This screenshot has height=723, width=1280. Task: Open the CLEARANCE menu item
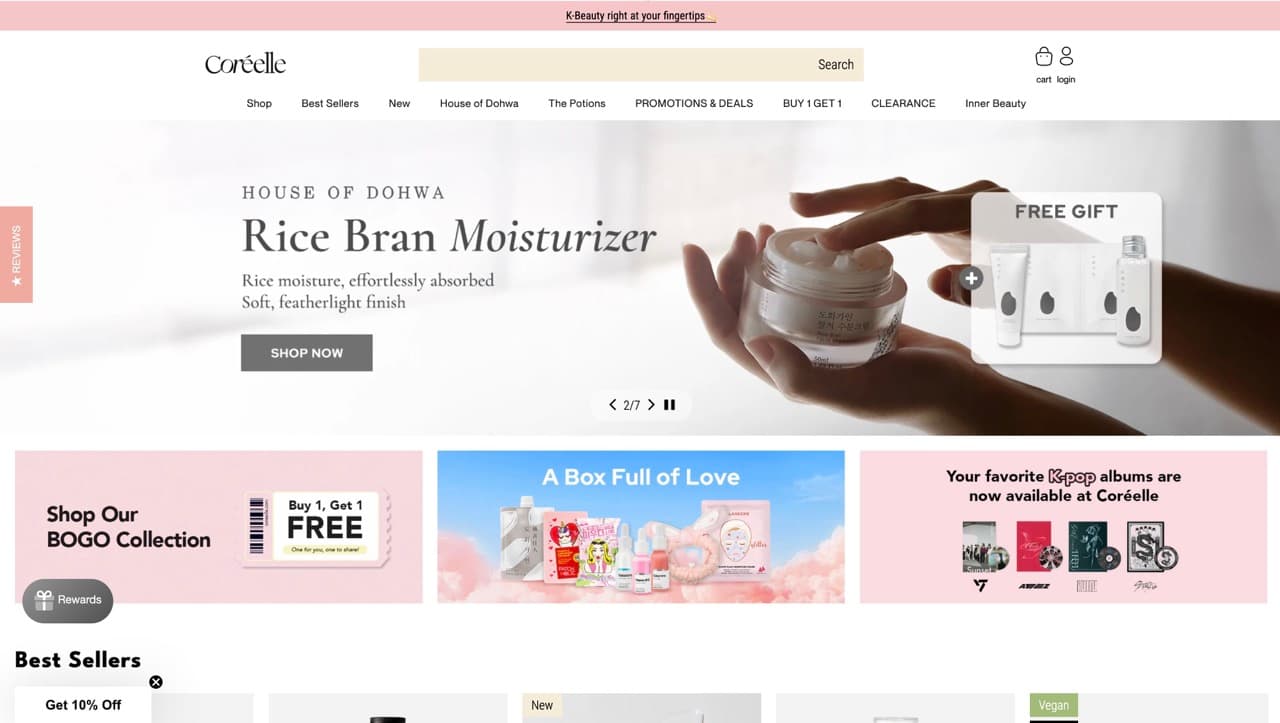(903, 103)
